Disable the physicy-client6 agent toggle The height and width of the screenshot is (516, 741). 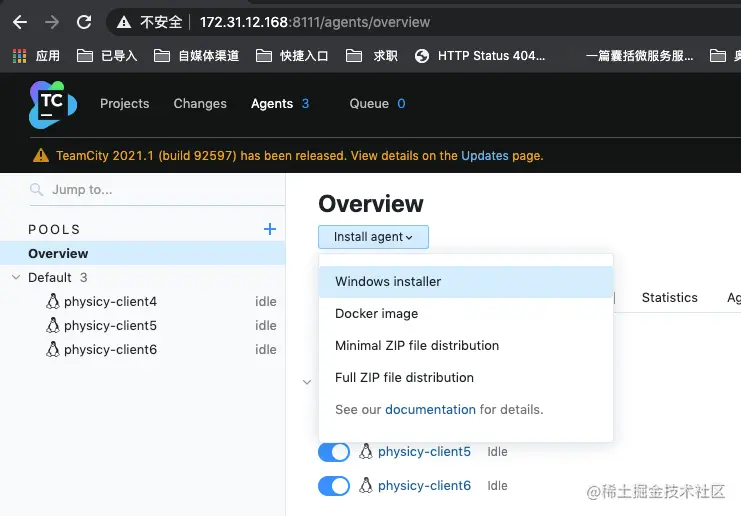334,486
